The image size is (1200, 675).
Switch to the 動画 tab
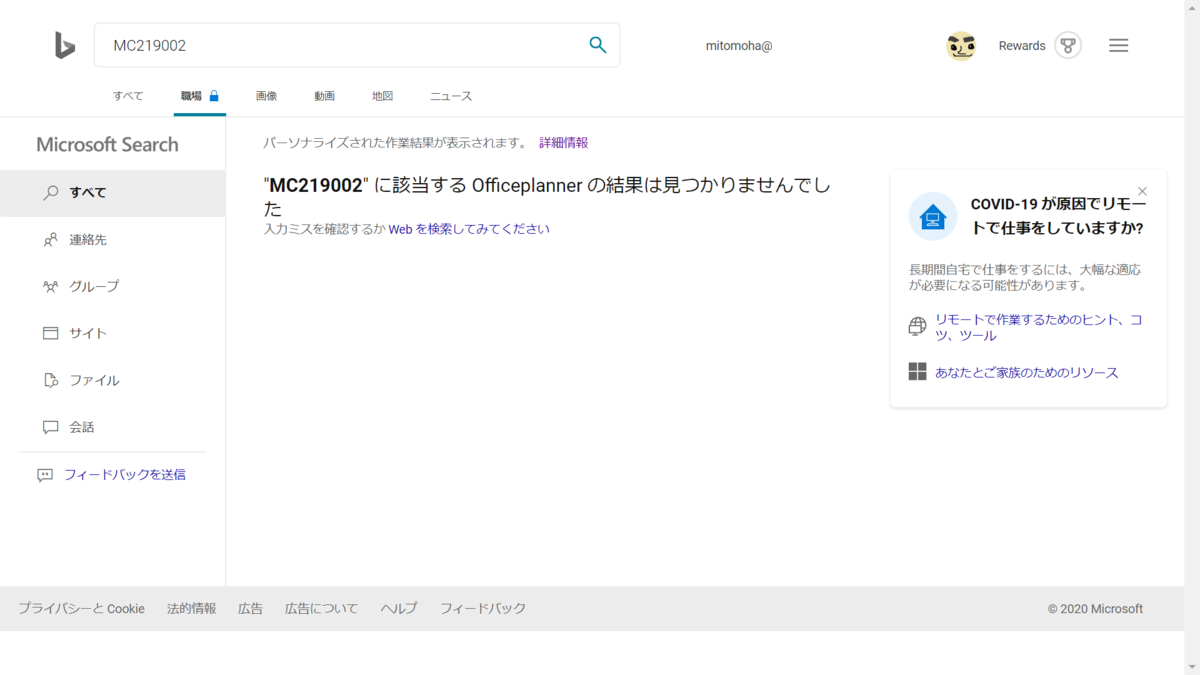pos(324,96)
